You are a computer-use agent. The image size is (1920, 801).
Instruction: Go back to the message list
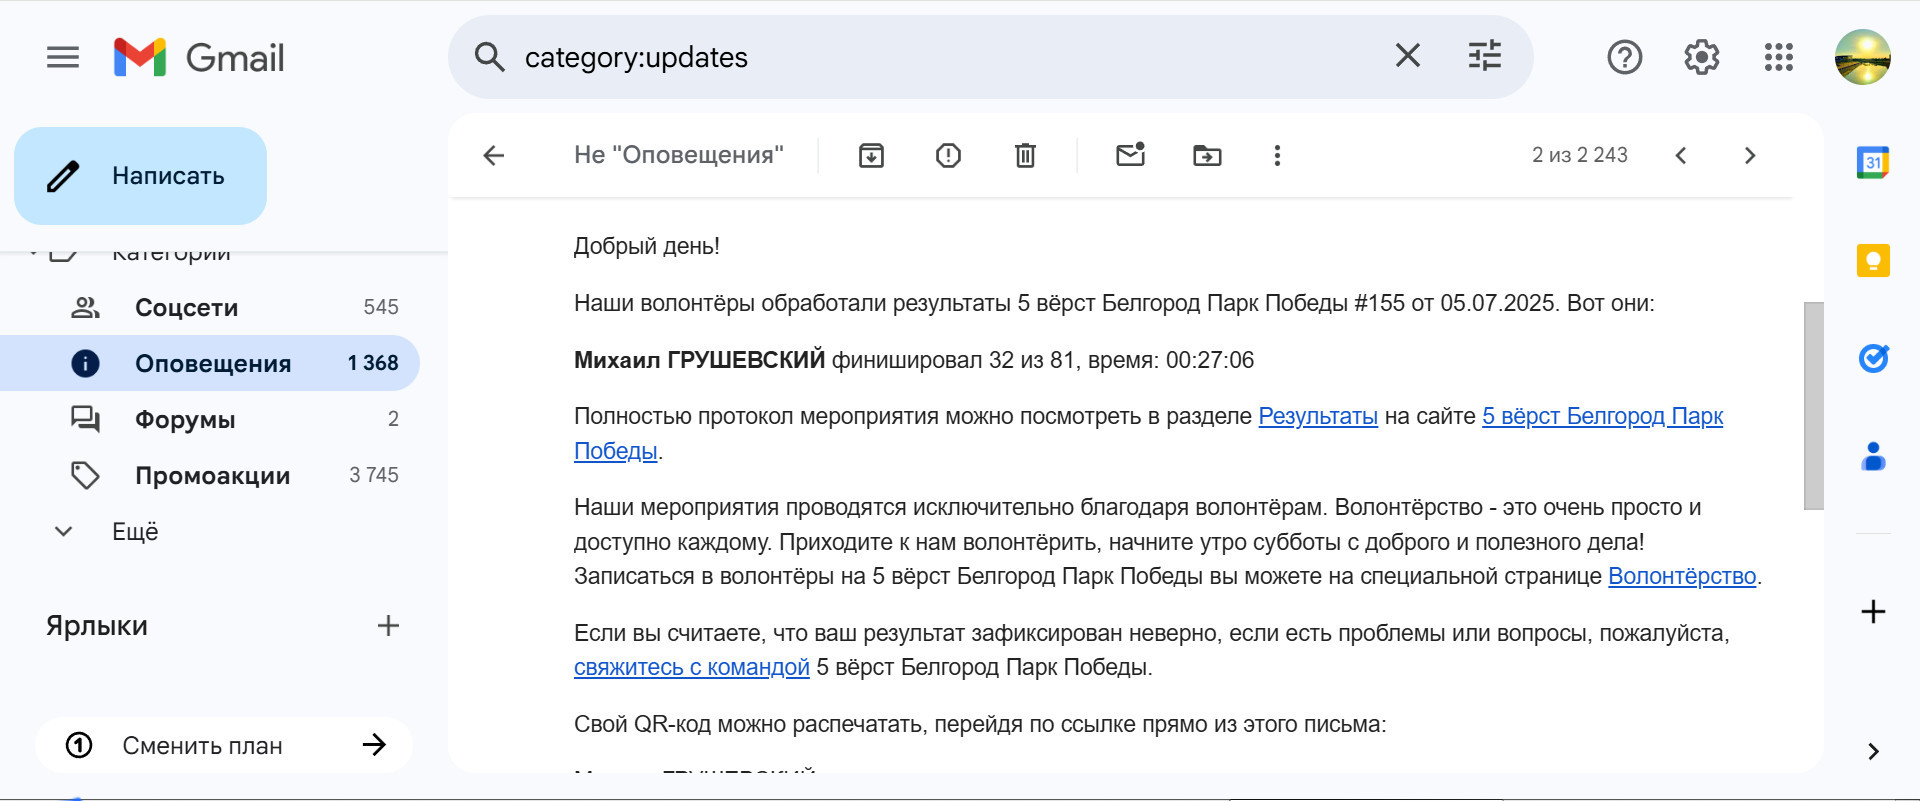pos(494,155)
